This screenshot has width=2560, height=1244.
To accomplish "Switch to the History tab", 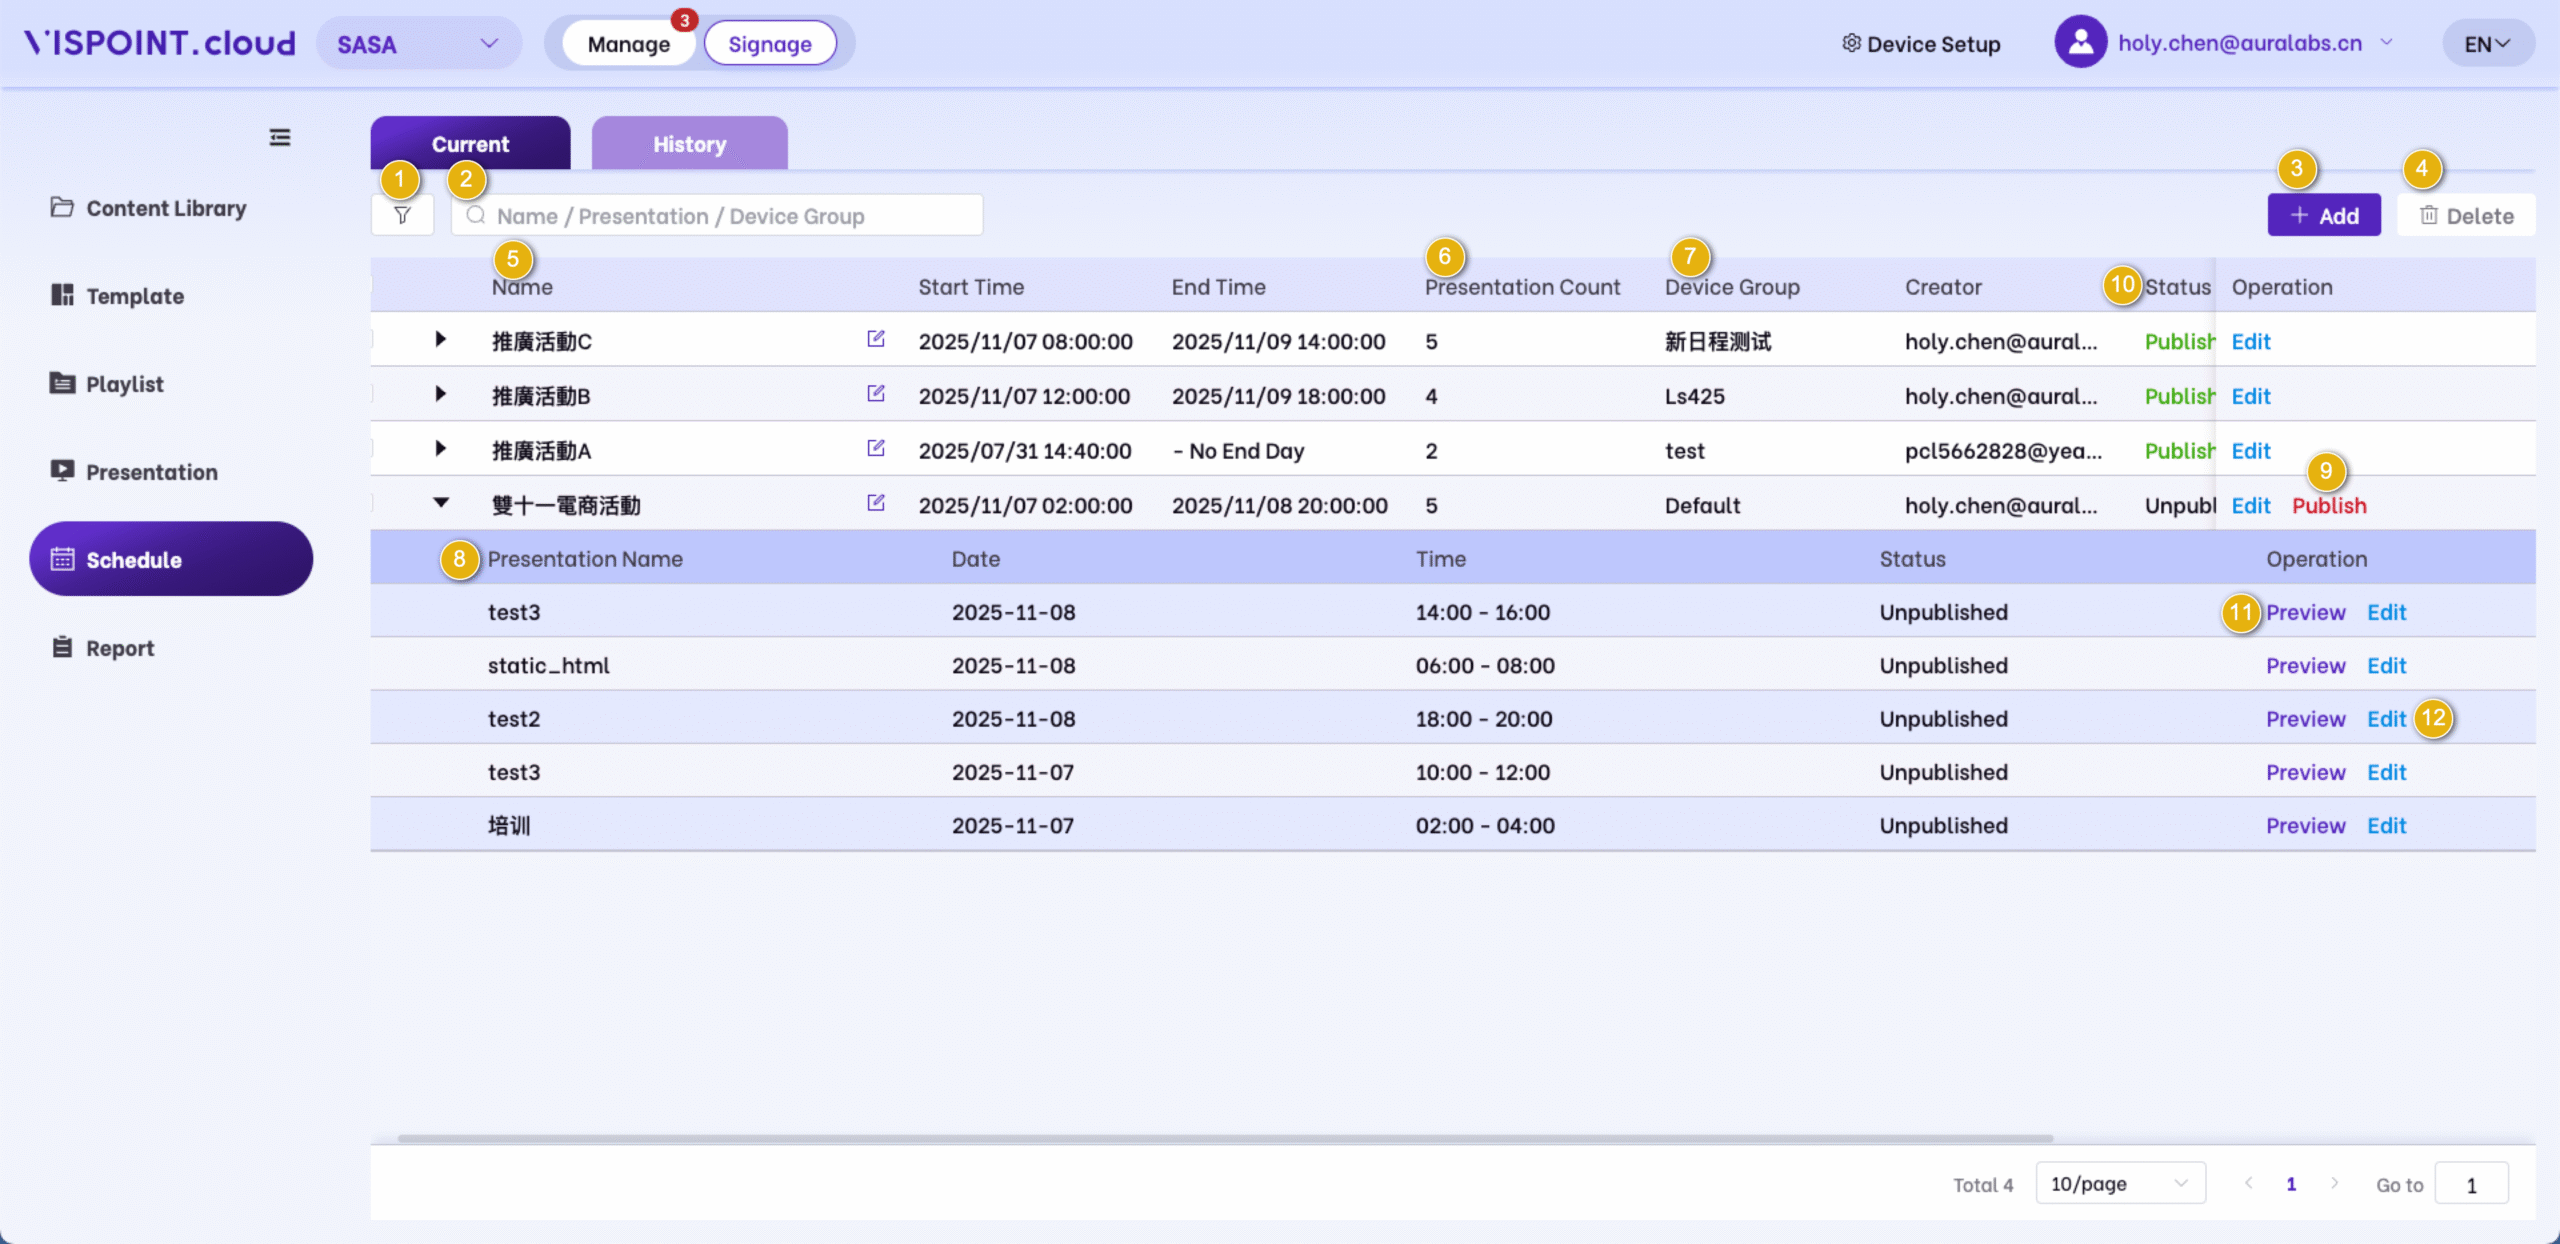I will (689, 144).
